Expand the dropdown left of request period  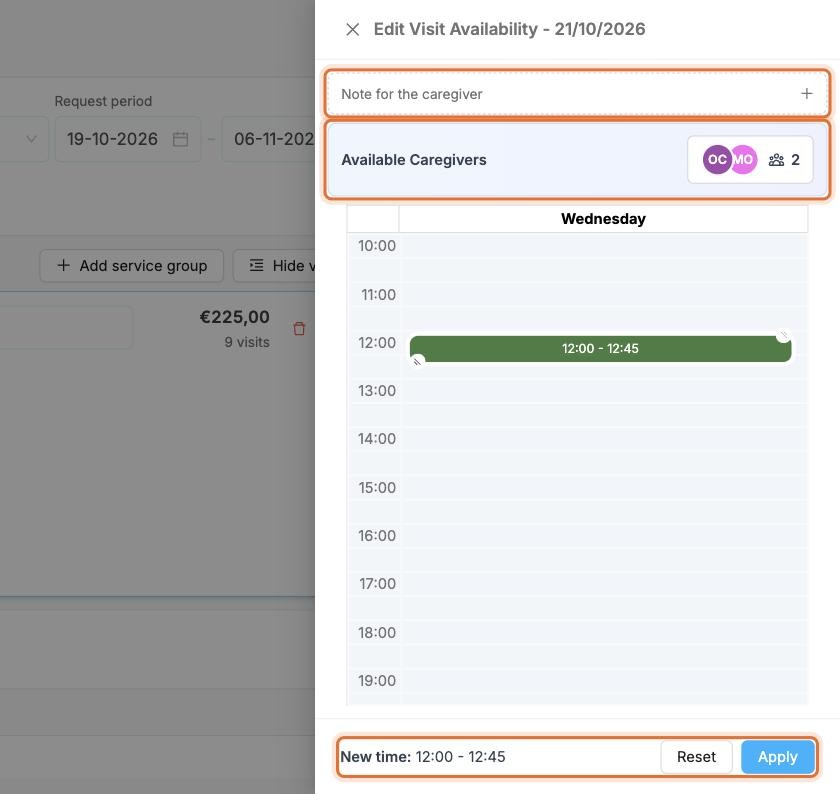pyautogui.click(x=32, y=139)
